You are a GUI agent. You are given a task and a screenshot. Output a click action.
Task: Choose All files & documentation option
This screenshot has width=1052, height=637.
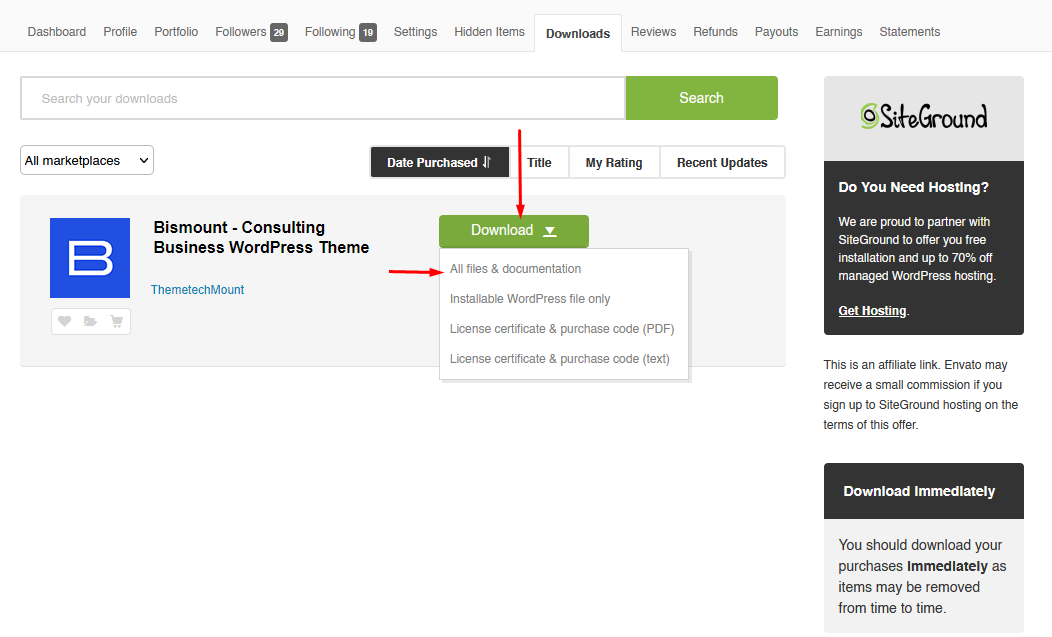515,268
